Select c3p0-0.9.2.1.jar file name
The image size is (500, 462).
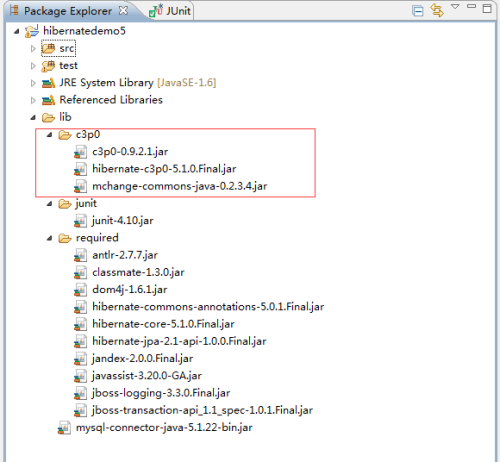pyautogui.click(x=130, y=152)
